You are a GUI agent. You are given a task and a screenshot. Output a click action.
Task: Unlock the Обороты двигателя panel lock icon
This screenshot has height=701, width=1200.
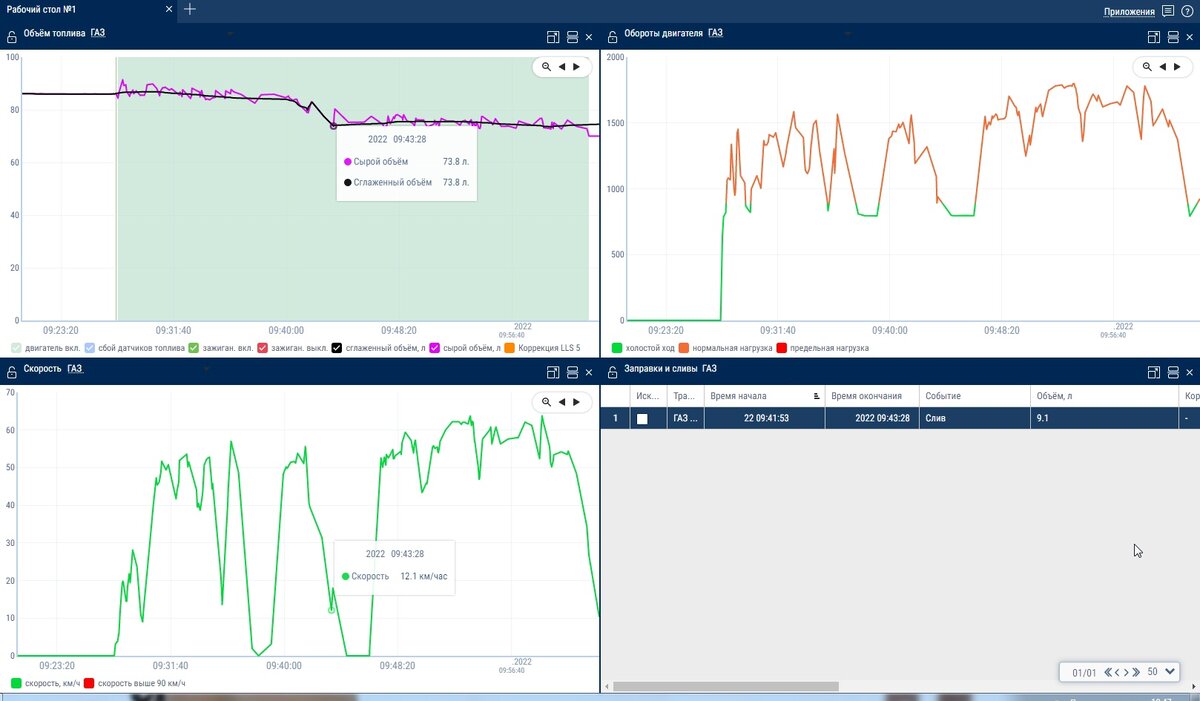(x=612, y=36)
